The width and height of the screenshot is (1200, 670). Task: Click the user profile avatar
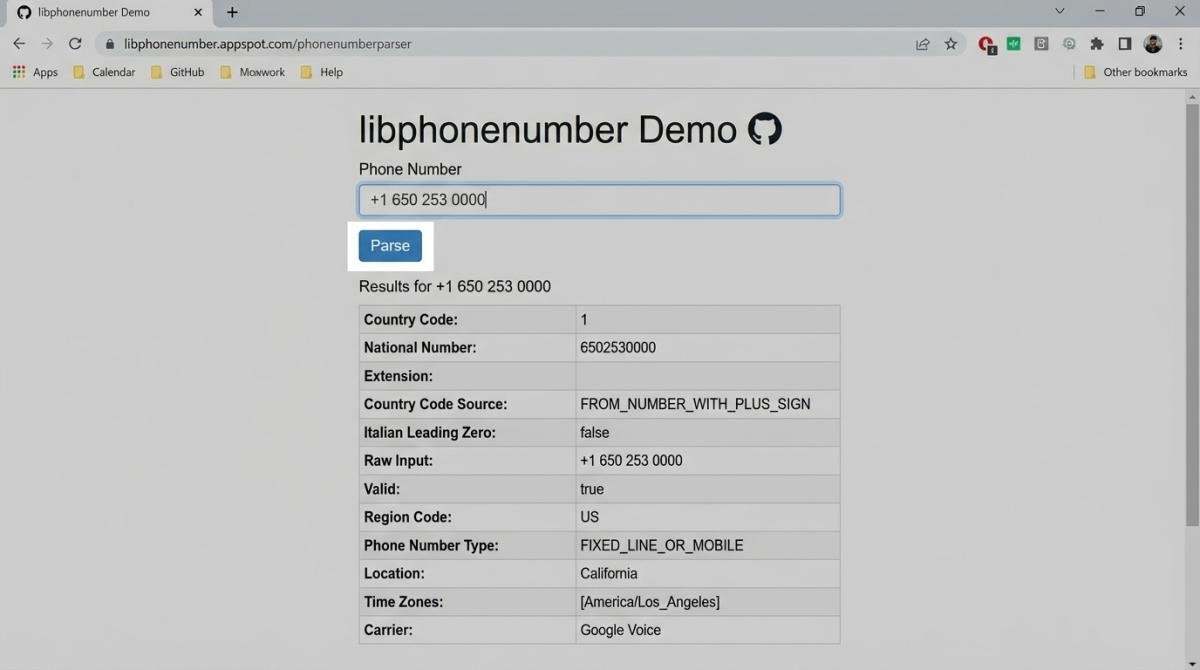coord(1153,44)
